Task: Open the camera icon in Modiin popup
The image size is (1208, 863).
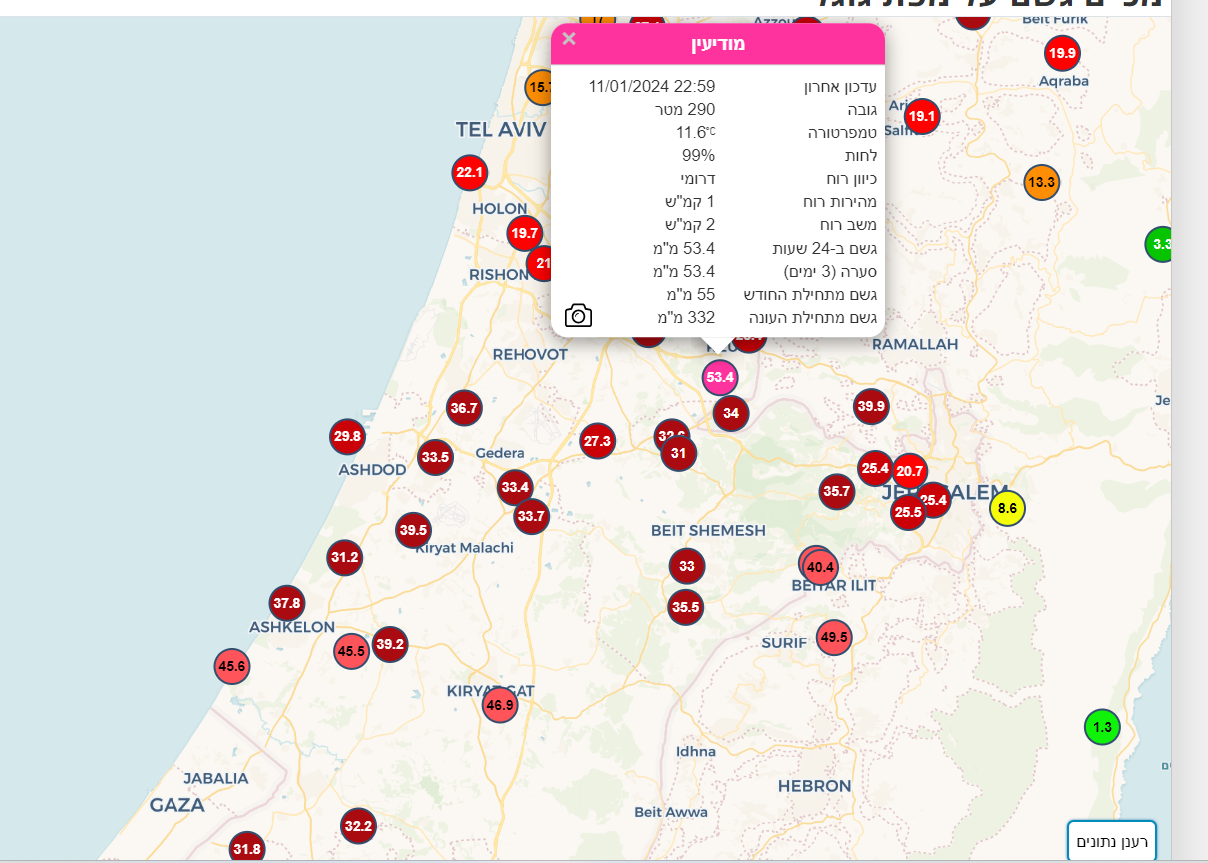Action: point(578,316)
